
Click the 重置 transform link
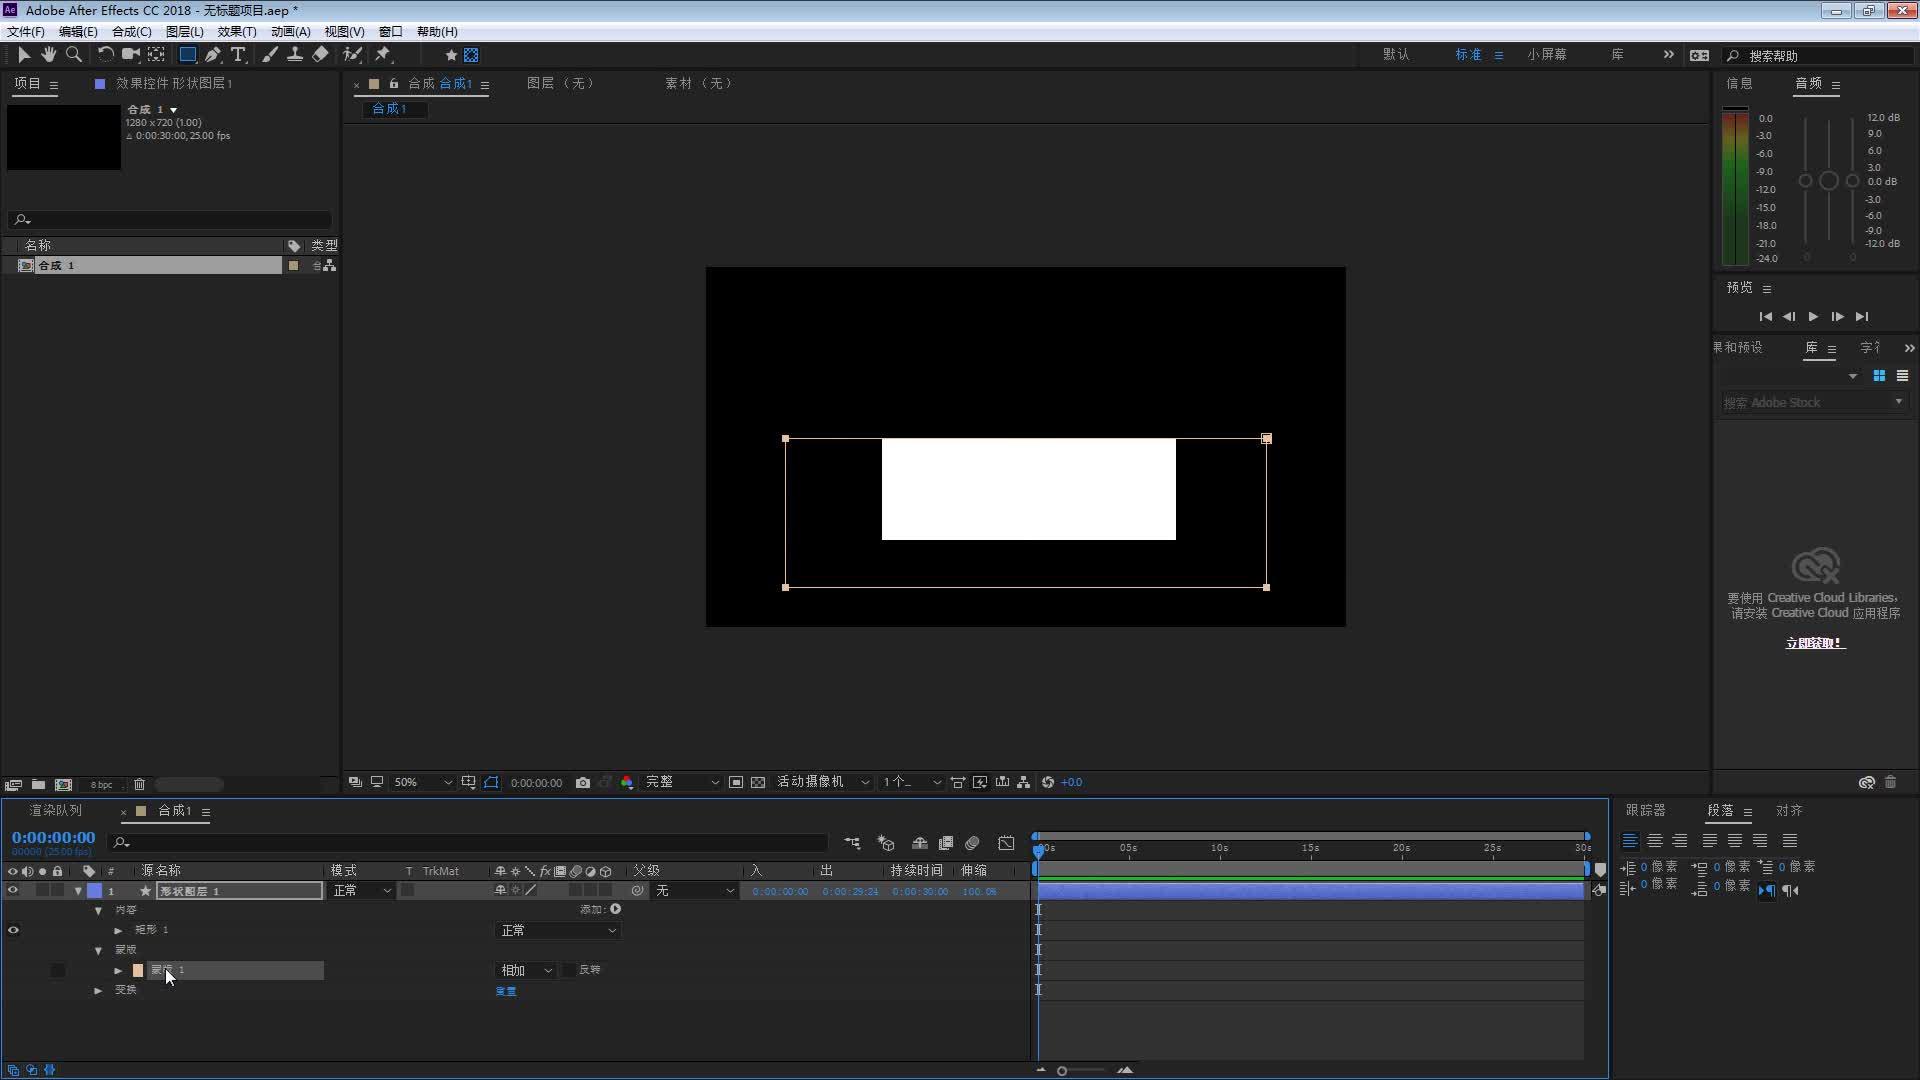click(x=506, y=991)
